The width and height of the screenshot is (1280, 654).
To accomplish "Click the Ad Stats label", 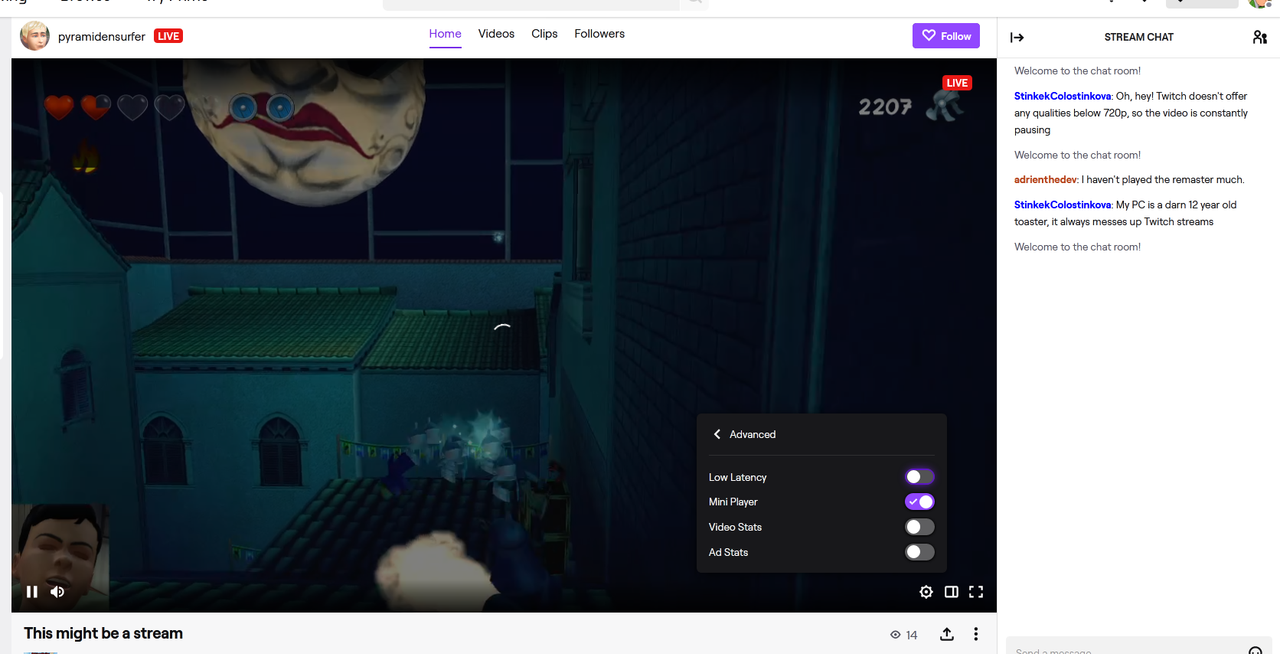I will 728,552.
